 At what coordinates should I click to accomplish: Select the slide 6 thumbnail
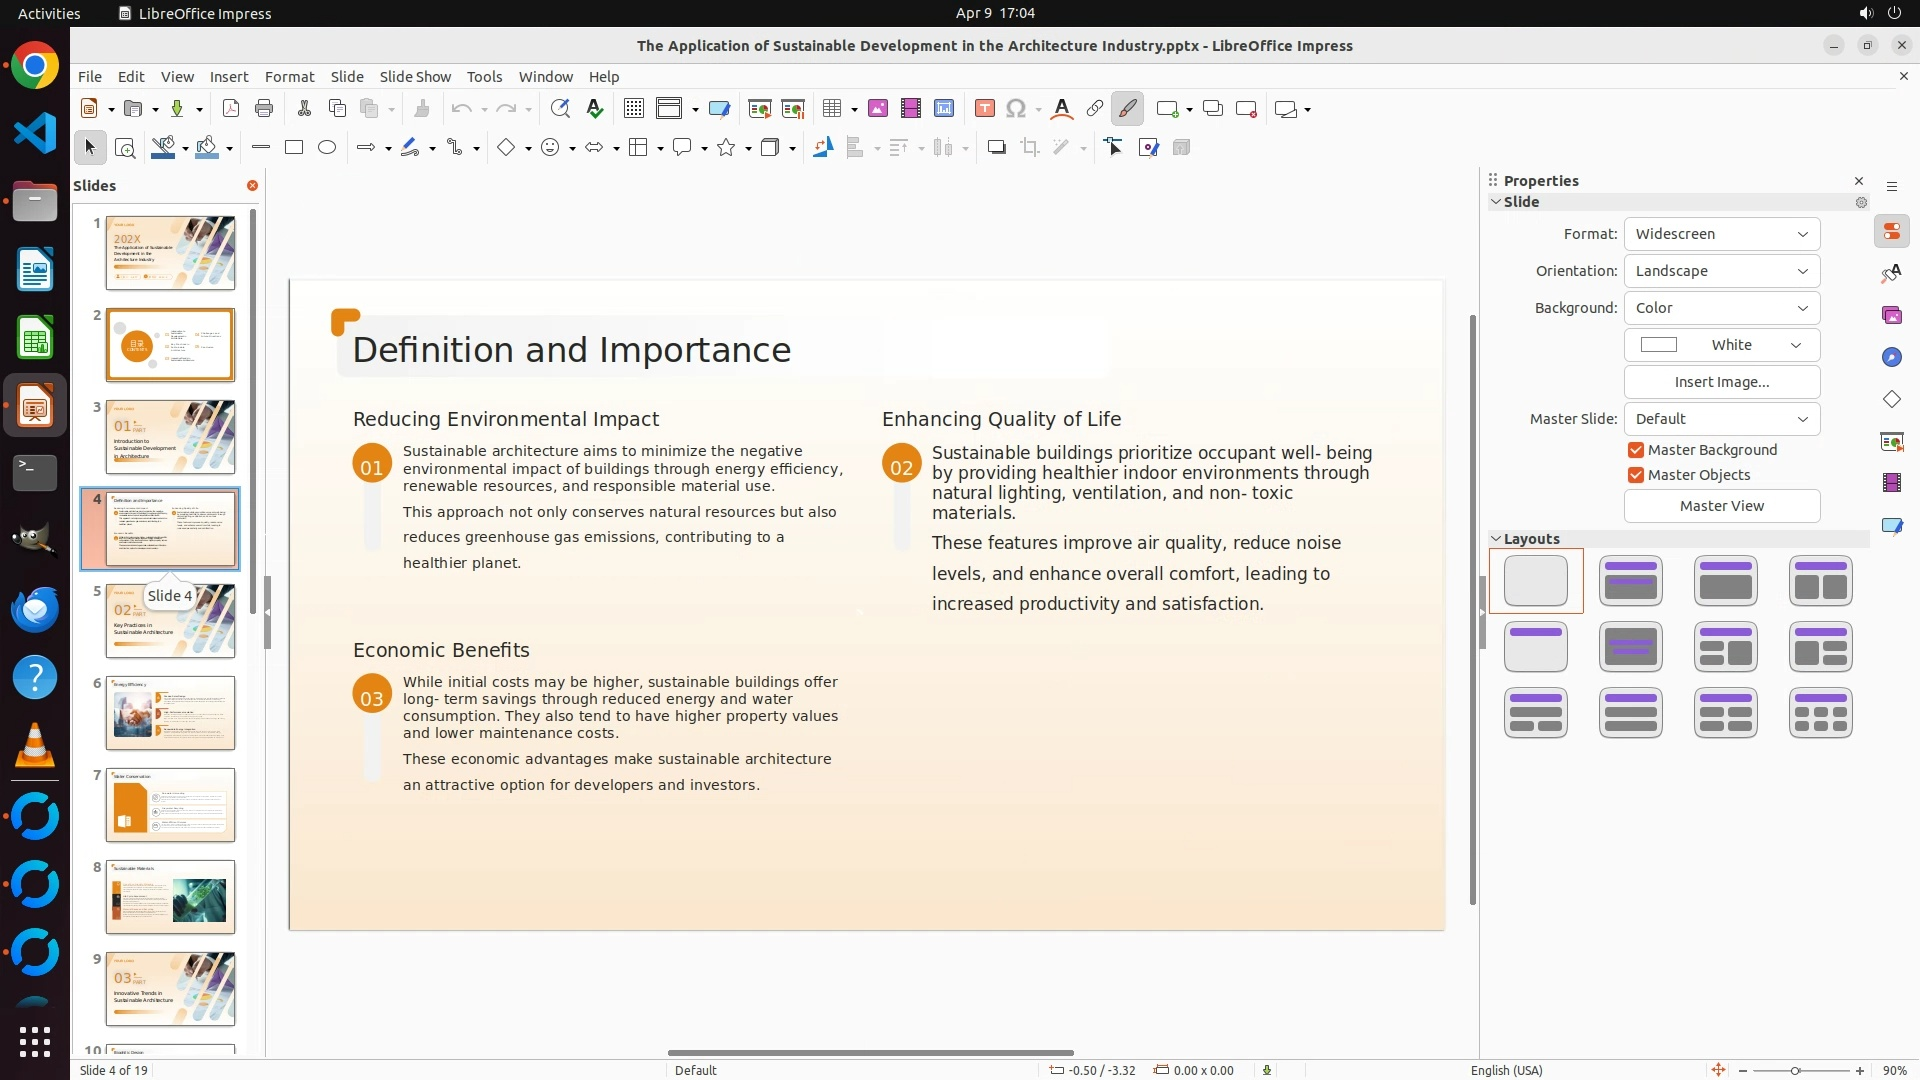click(x=170, y=713)
